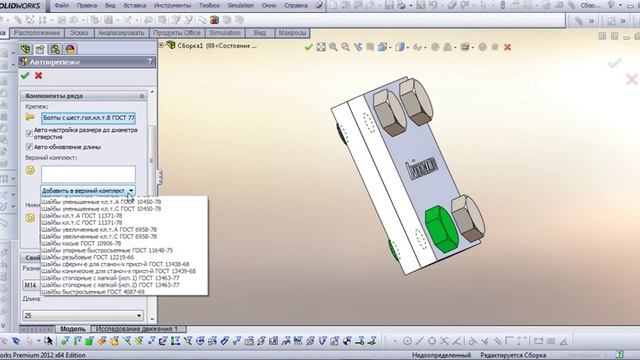Expand the lightbulb help dropdown arrow

(x=620, y=5)
